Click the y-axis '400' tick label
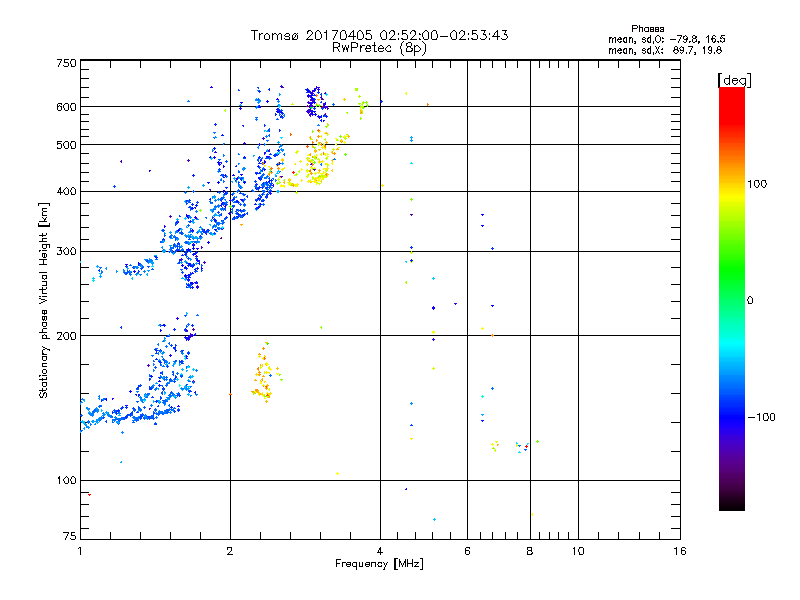The width and height of the screenshot is (800, 600). click(x=66, y=191)
